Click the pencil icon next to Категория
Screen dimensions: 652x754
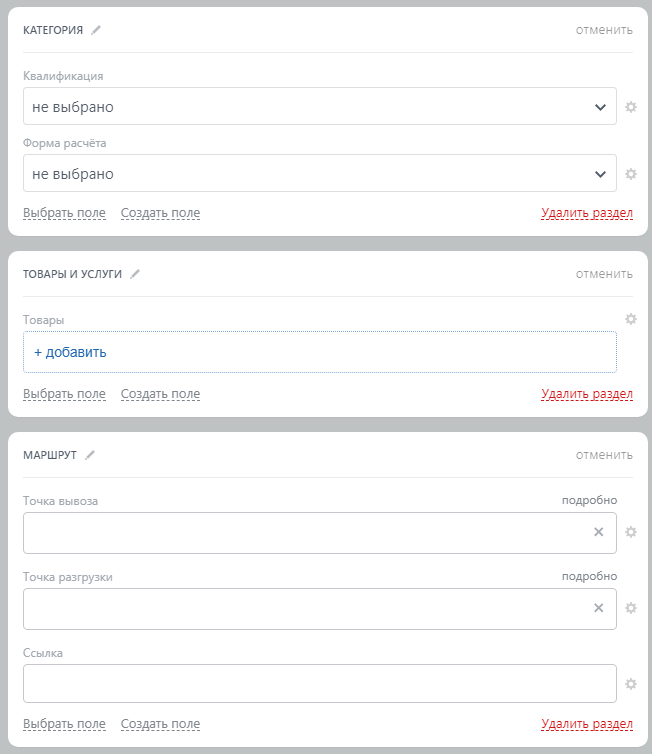96,30
